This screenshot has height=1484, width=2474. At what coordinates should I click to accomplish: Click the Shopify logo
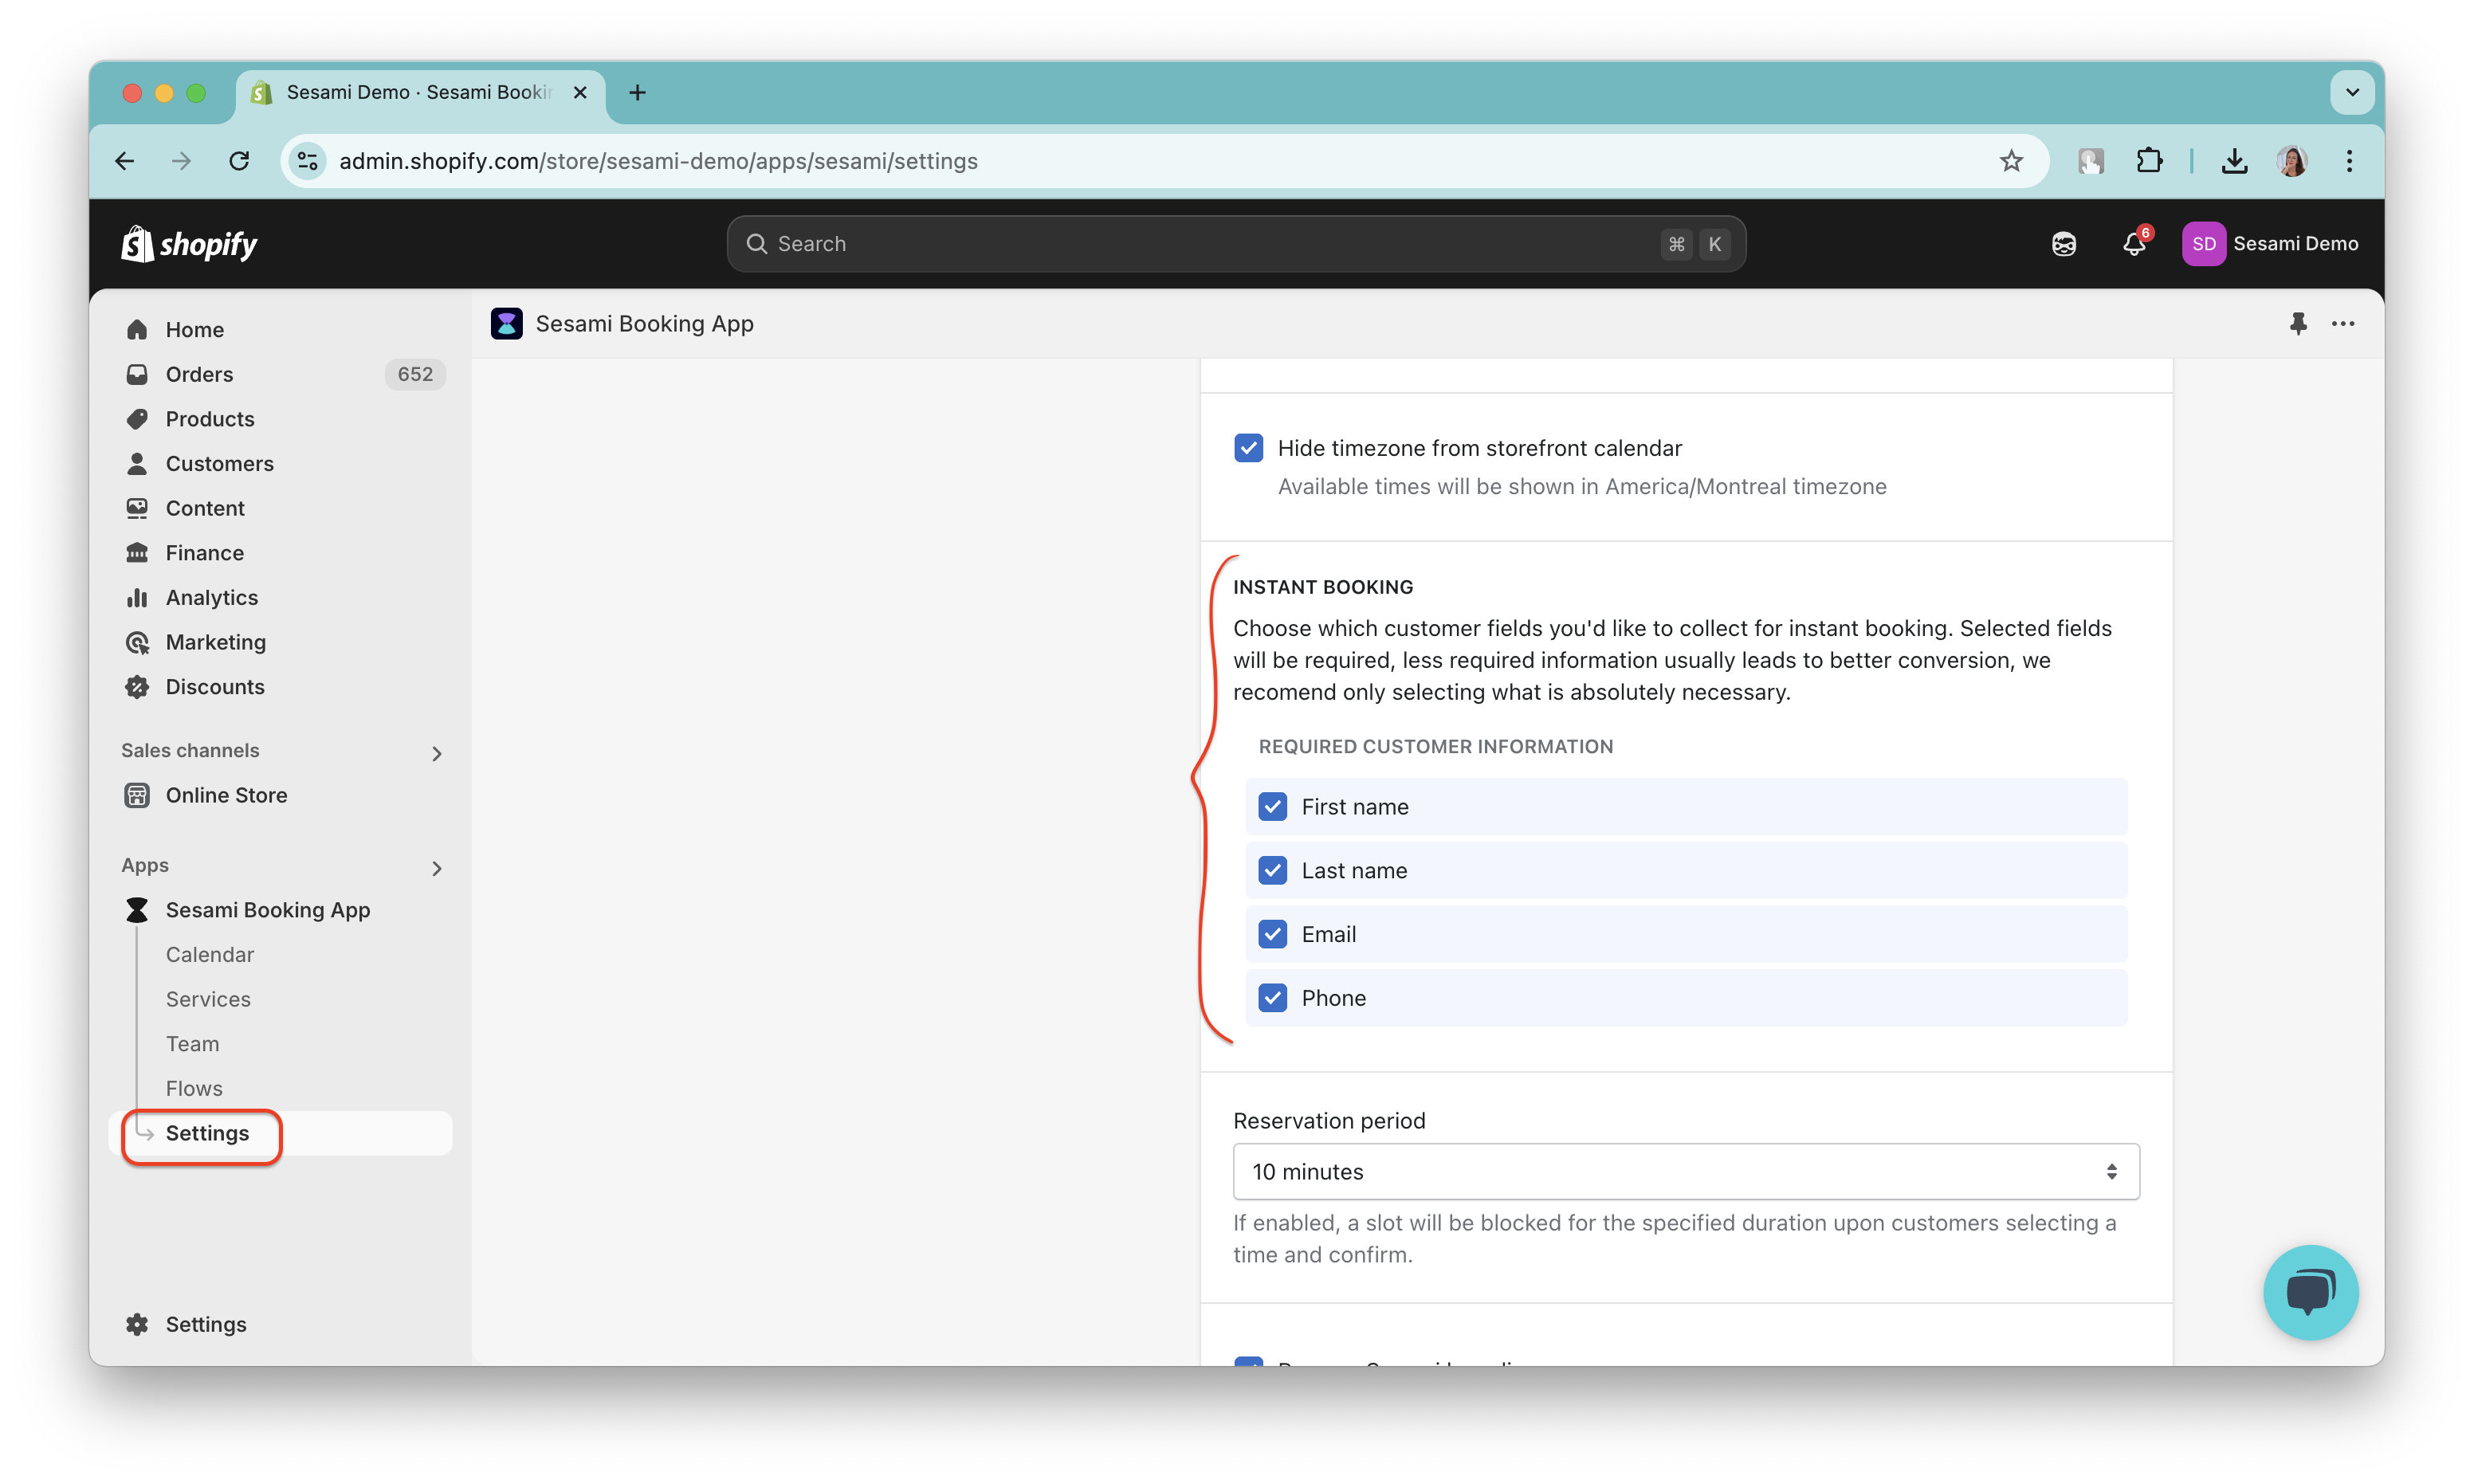[x=189, y=244]
